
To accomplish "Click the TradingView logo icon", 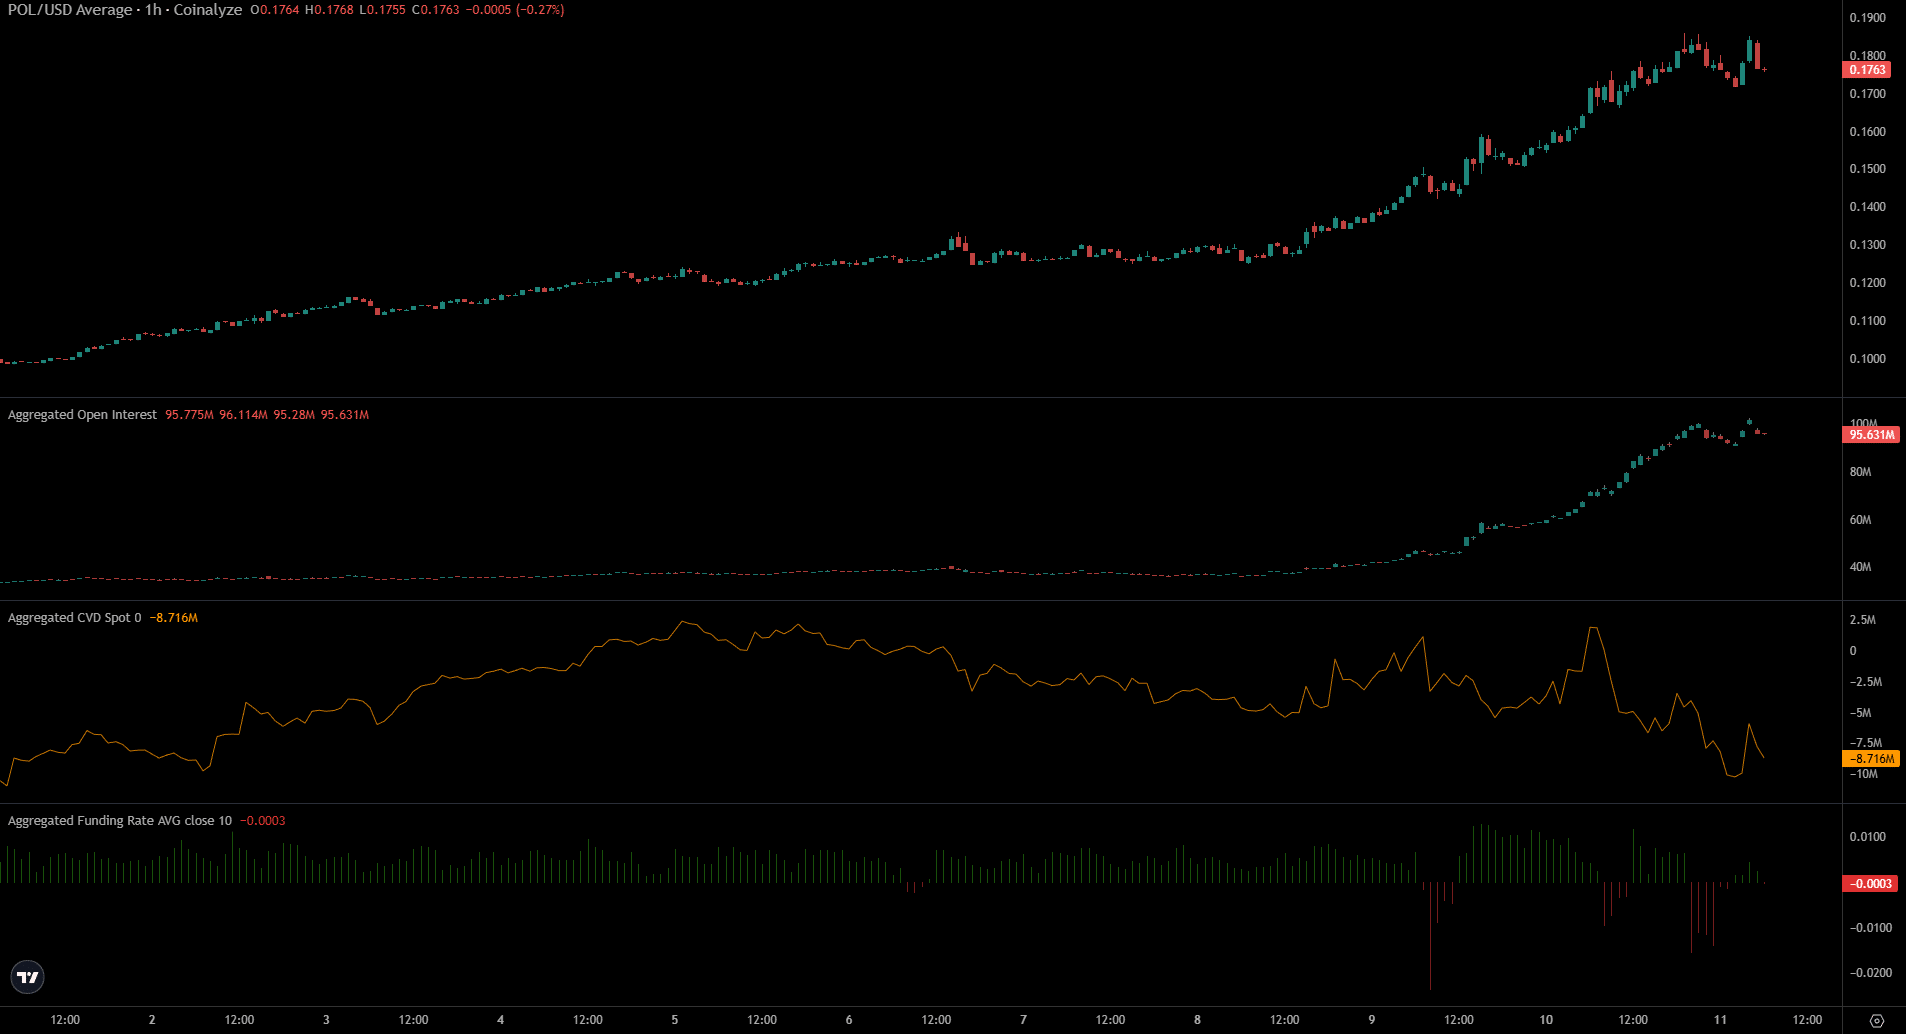I will pos(29,977).
